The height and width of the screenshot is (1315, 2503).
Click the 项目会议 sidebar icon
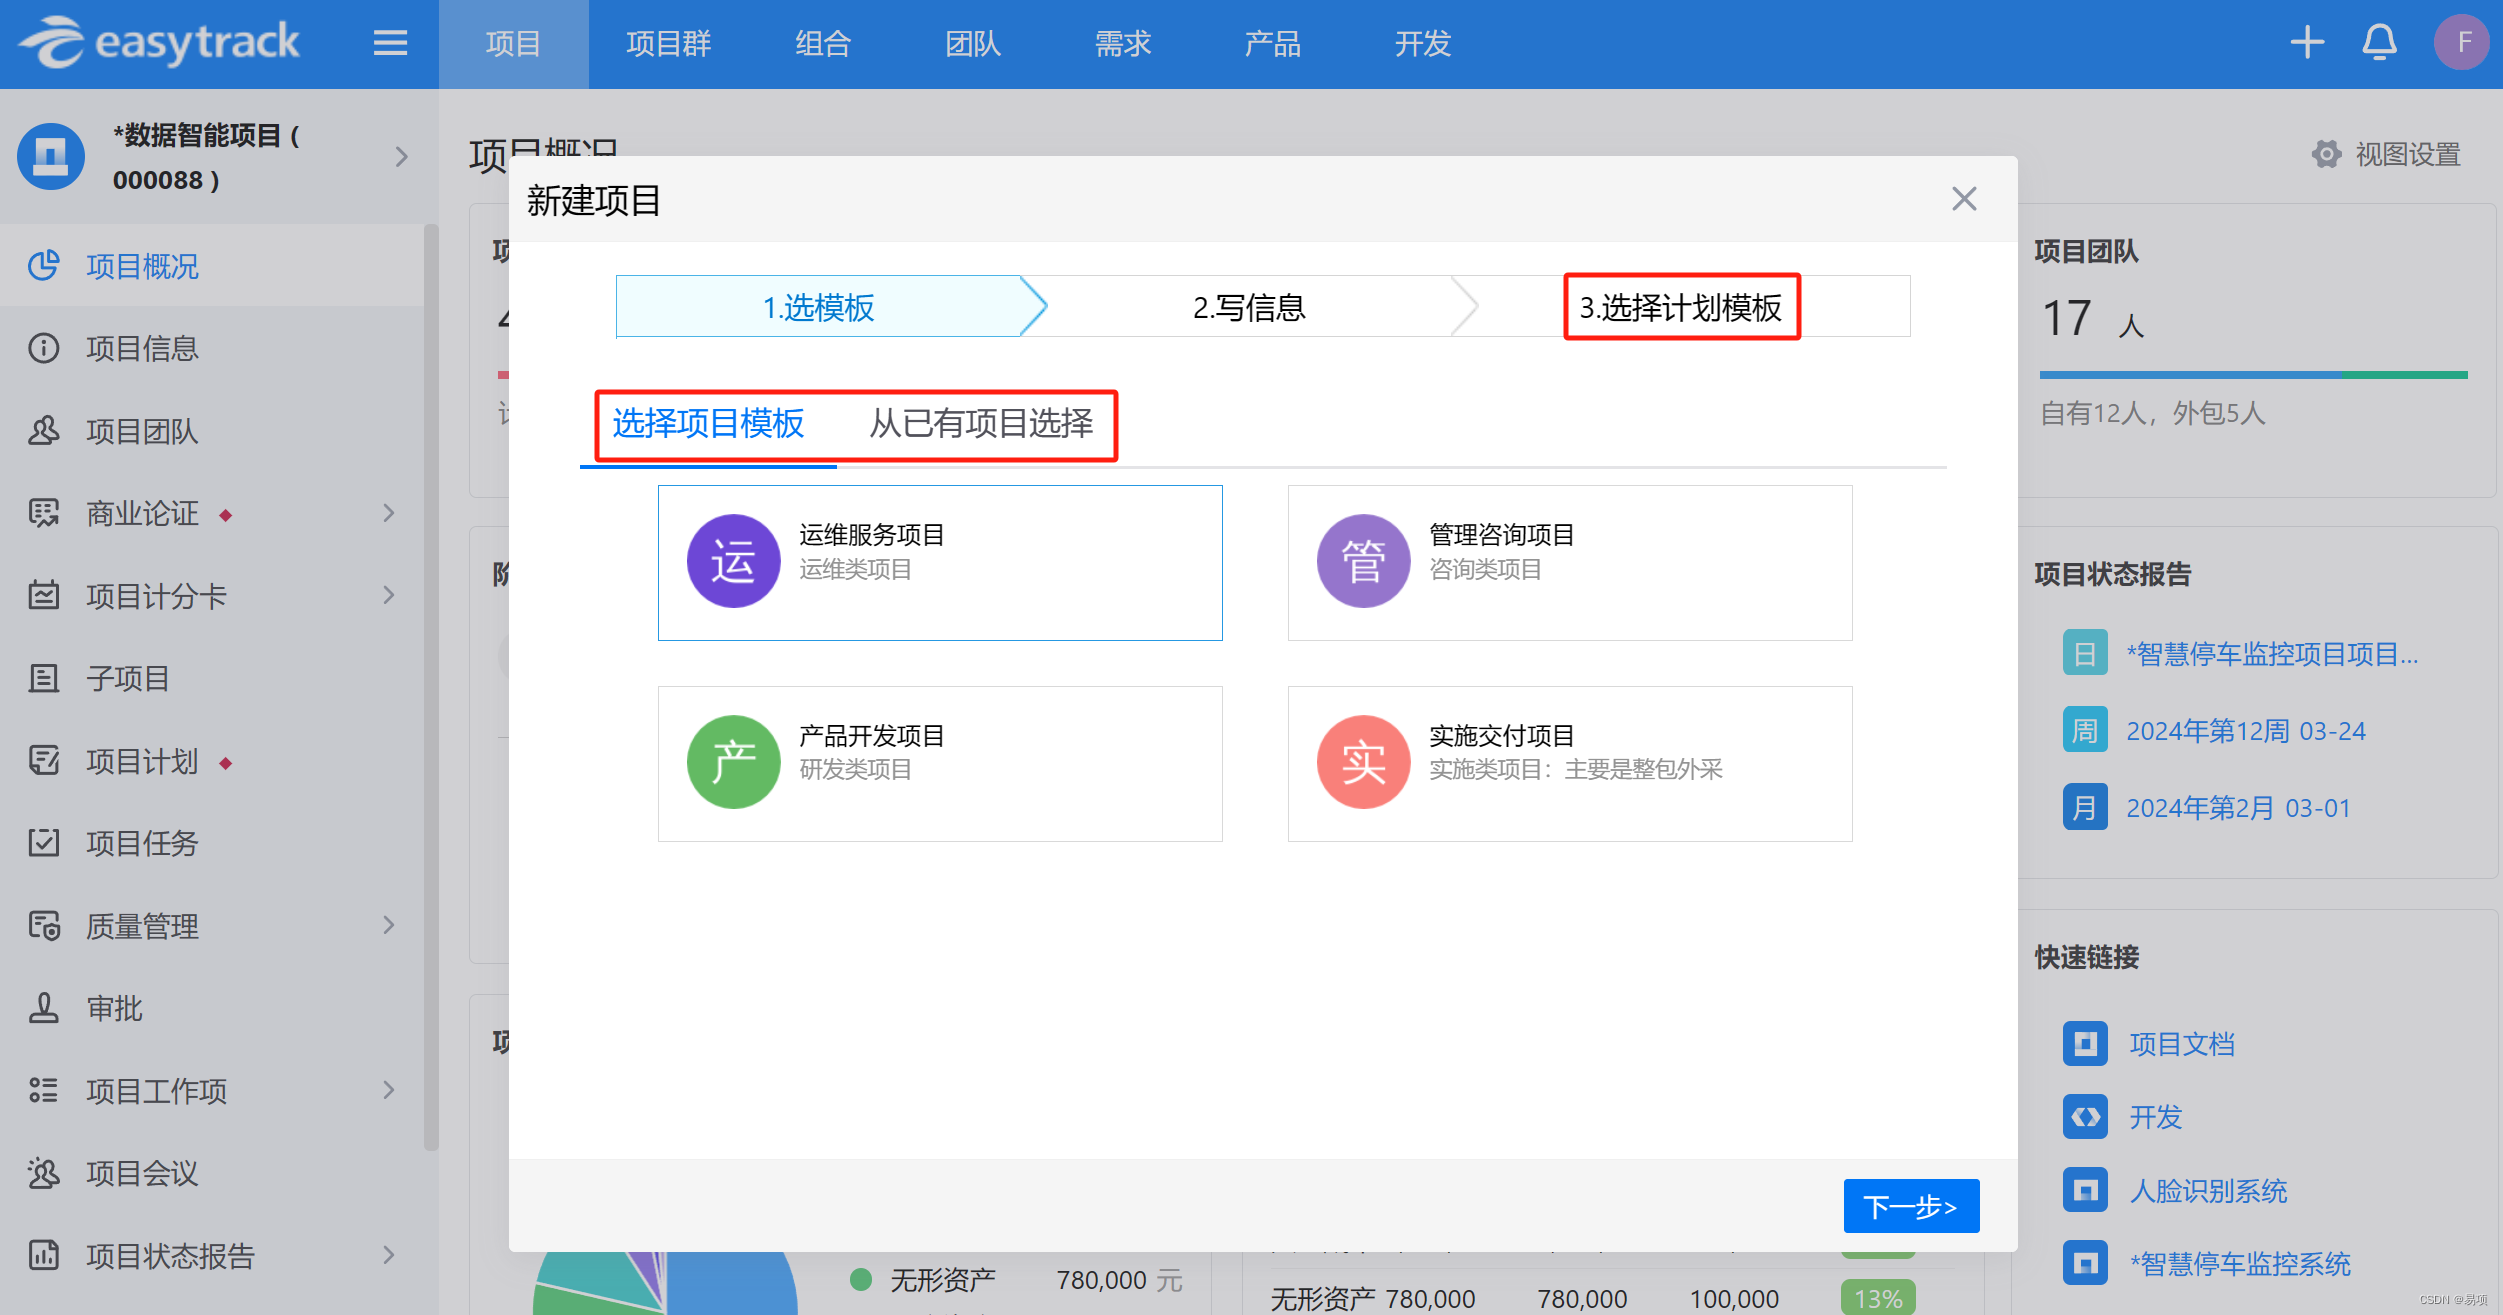pyautogui.click(x=44, y=1173)
